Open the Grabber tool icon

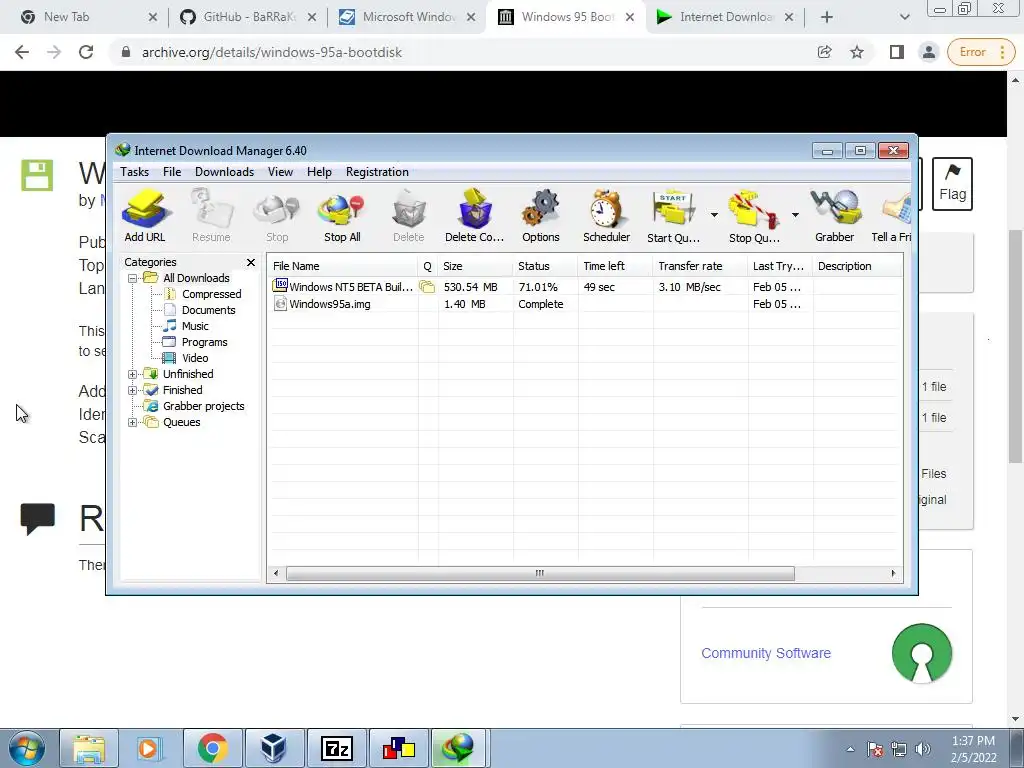pos(835,216)
